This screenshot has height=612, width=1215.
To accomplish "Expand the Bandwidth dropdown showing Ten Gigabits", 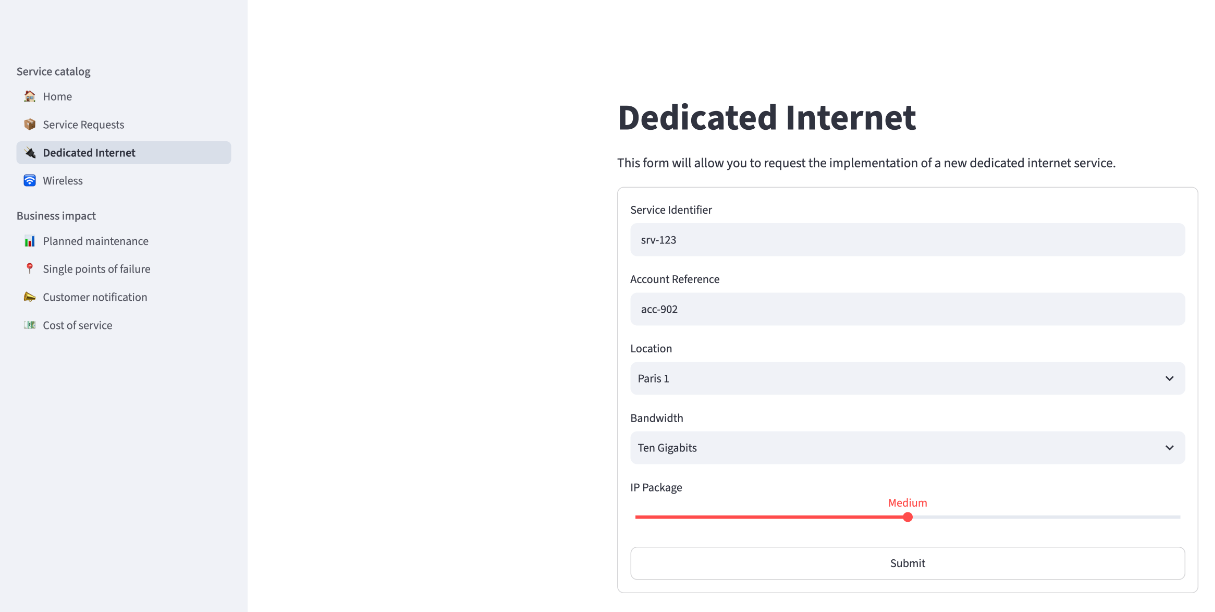I will [907, 448].
